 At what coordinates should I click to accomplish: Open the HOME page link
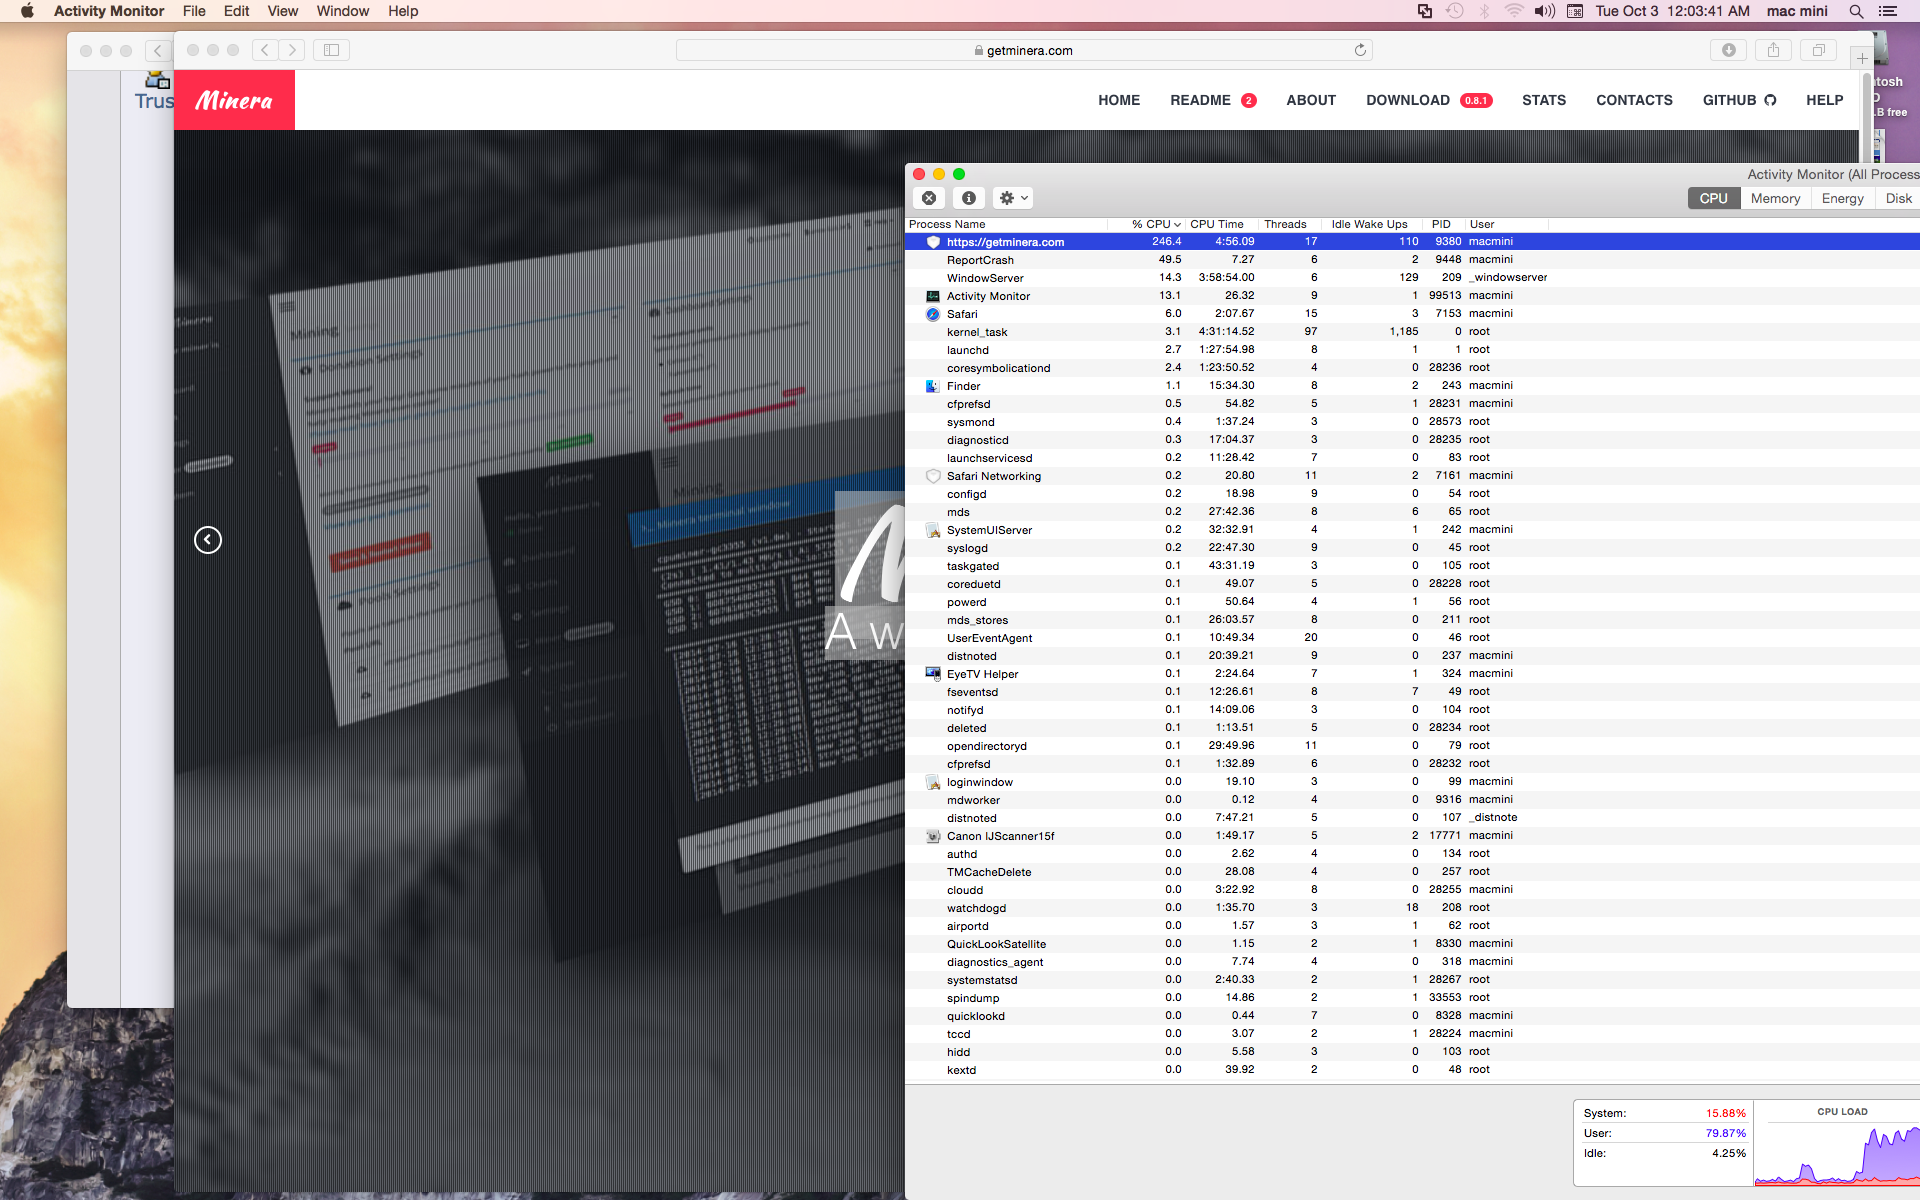pyautogui.click(x=1119, y=100)
